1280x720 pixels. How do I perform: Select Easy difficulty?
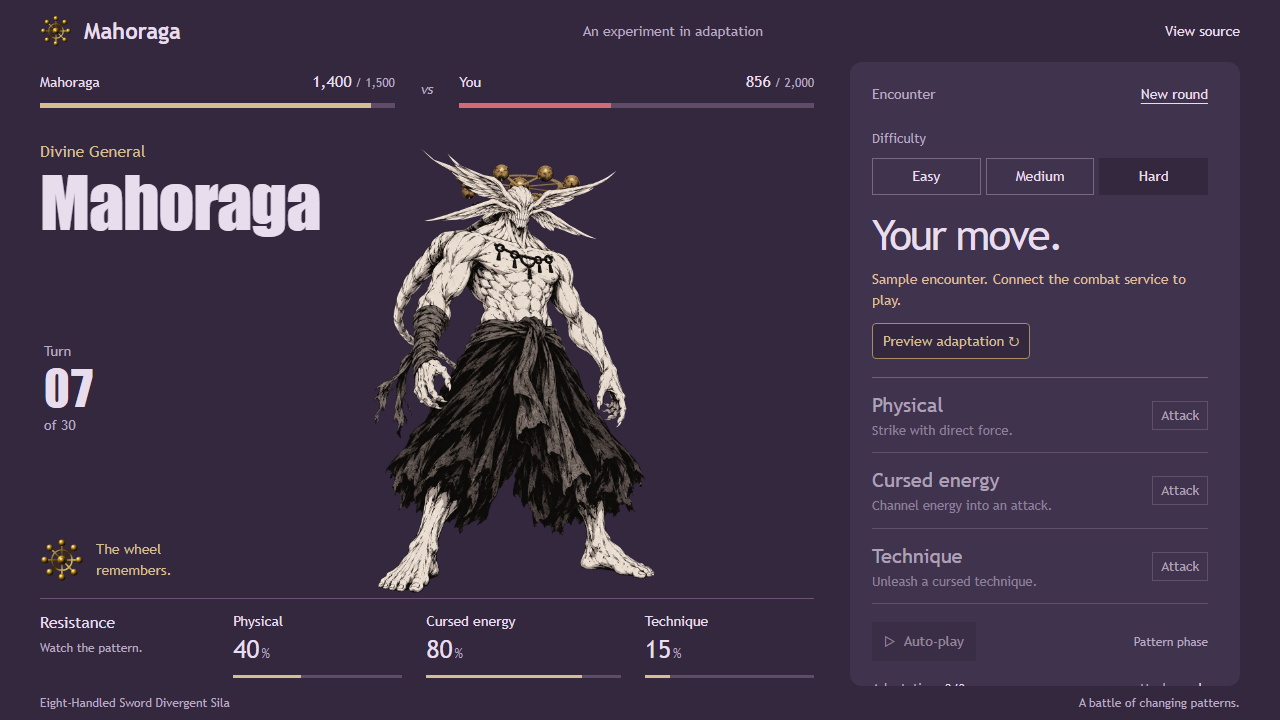tap(926, 176)
